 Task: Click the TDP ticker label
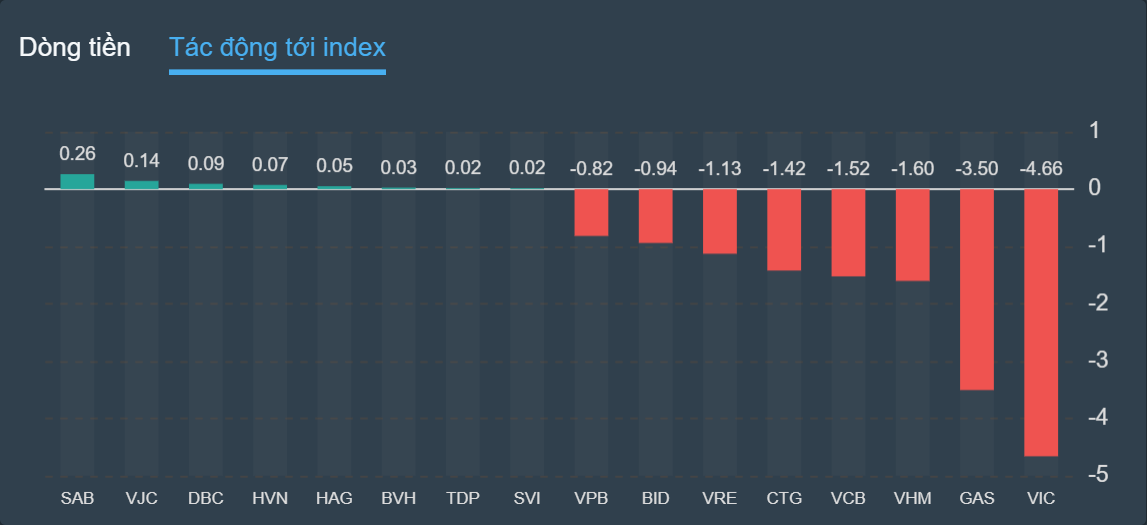click(x=463, y=498)
